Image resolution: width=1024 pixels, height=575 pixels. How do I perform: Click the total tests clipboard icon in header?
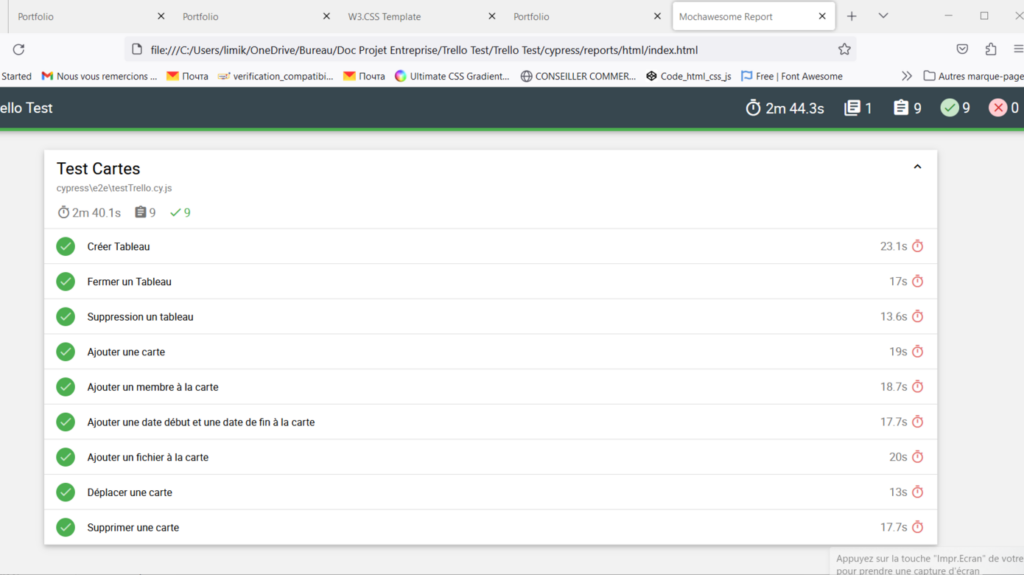click(900, 108)
